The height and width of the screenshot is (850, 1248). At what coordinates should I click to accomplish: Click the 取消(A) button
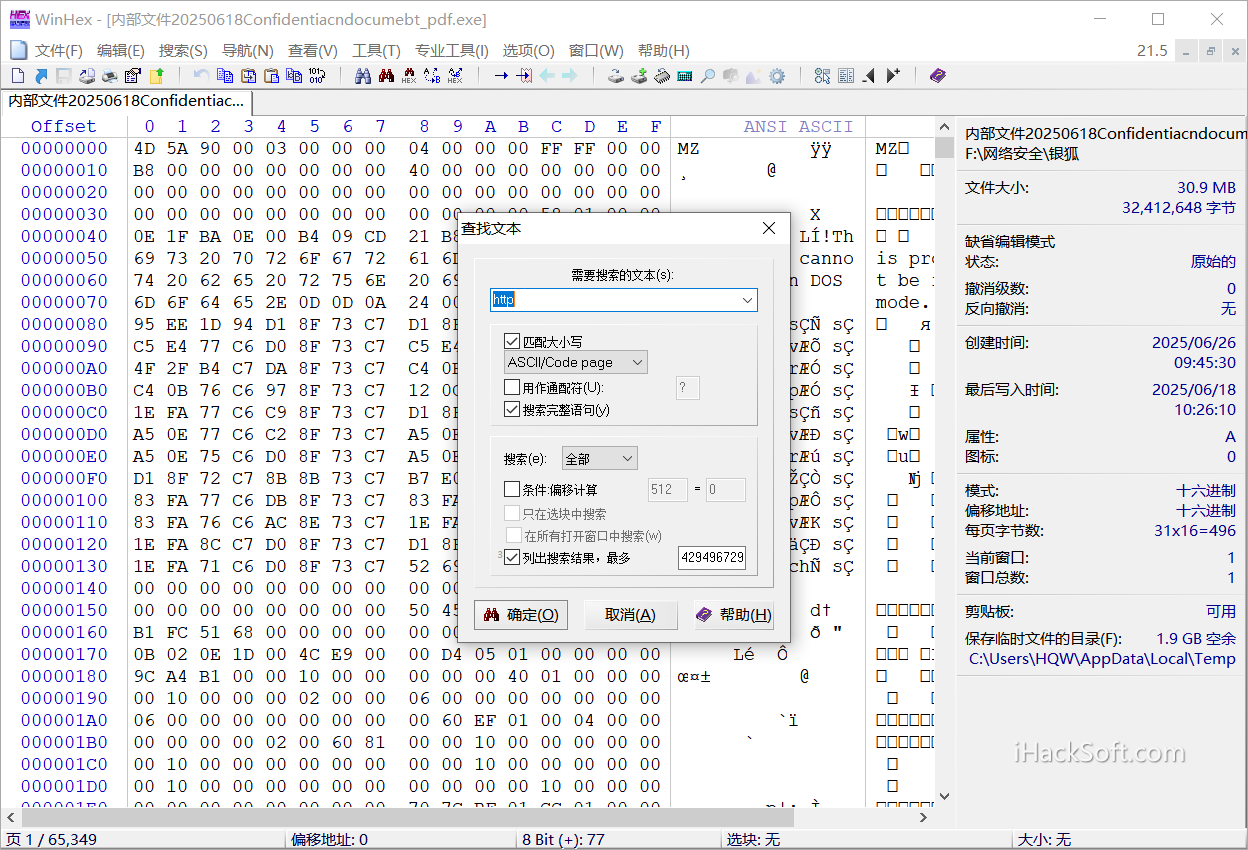pos(630,615)
